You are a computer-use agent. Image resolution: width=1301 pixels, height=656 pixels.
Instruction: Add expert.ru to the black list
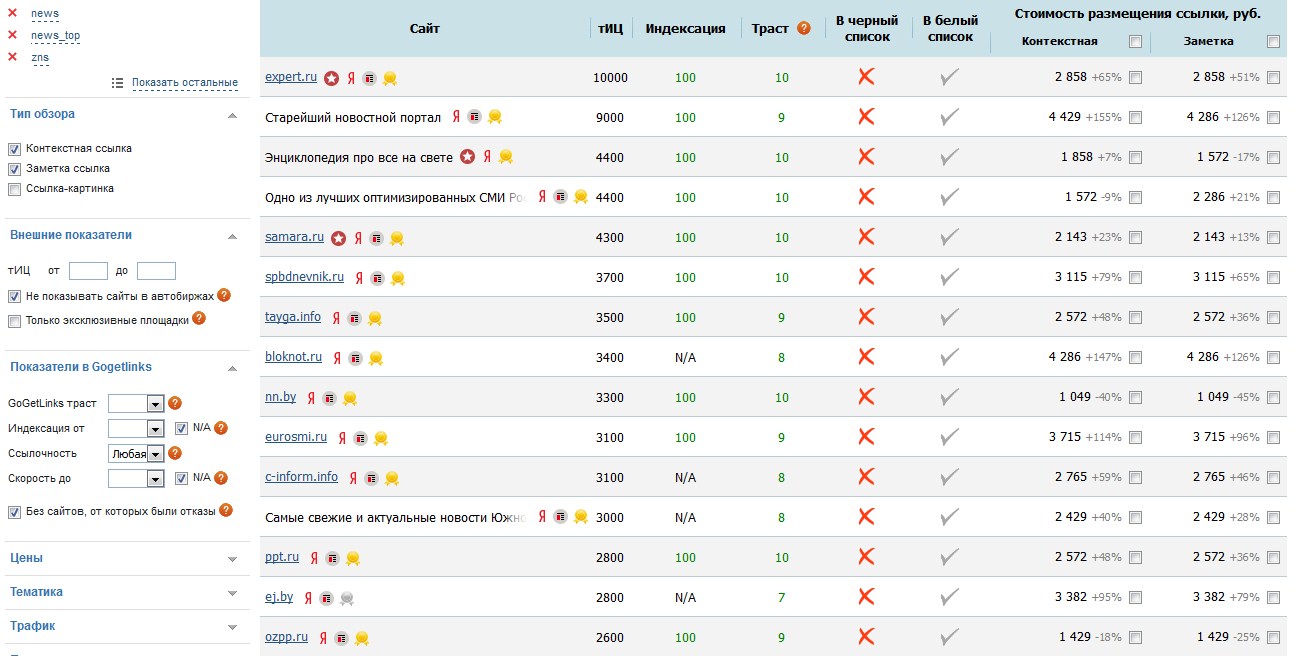click(x=866, y=77)
